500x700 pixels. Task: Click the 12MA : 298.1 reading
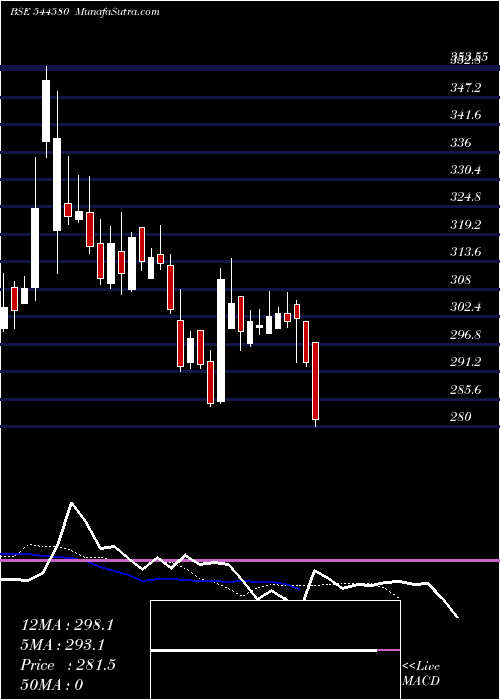[x=67, y=625]
